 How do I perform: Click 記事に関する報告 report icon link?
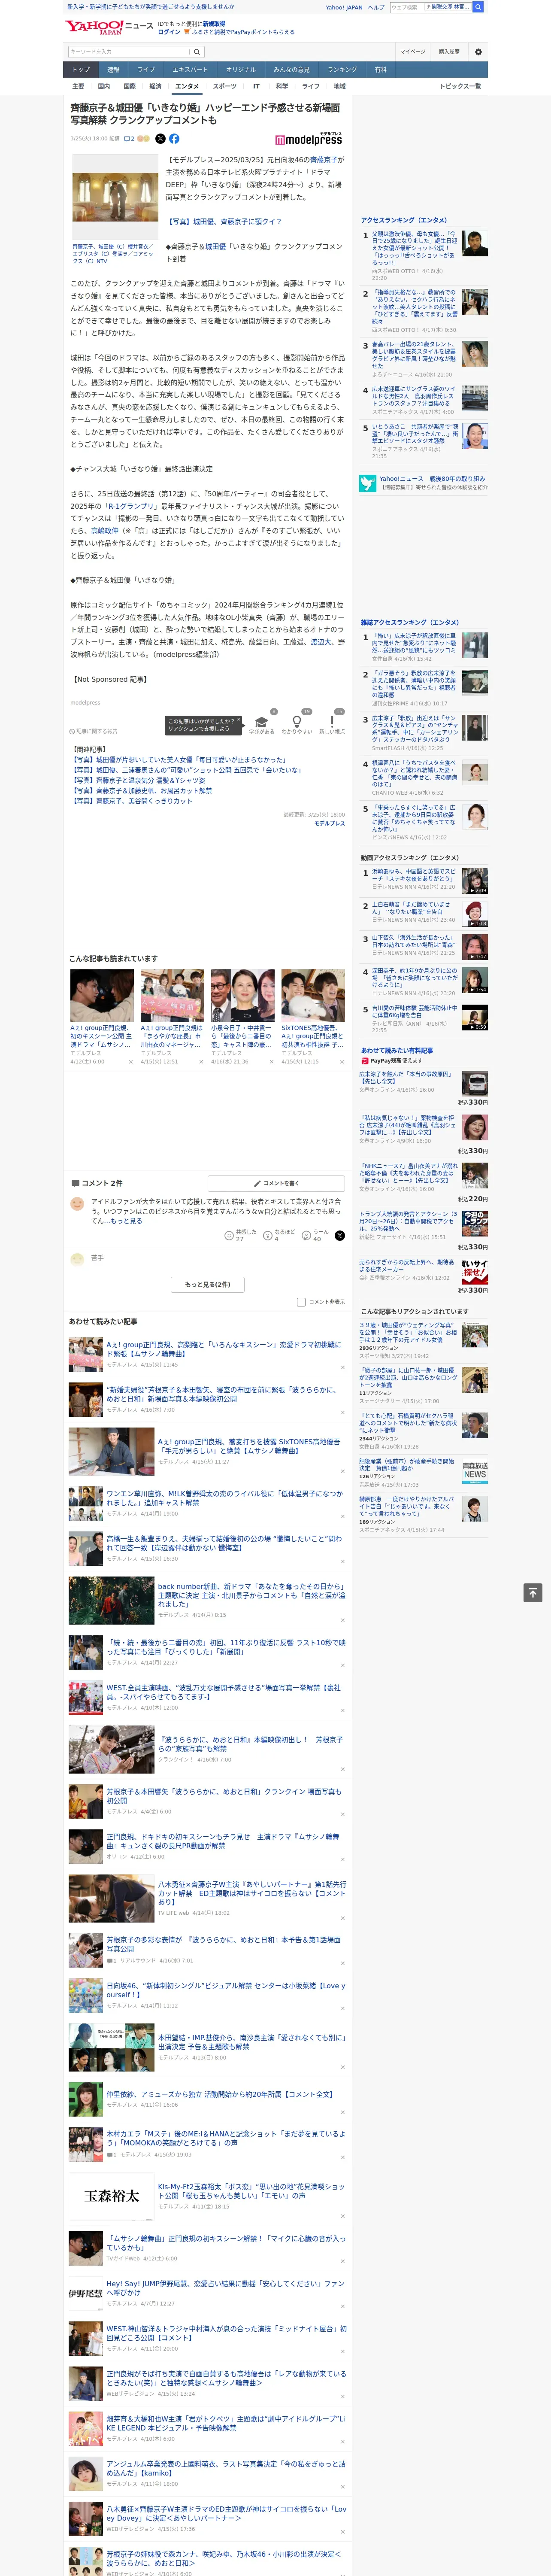(94, 731)
